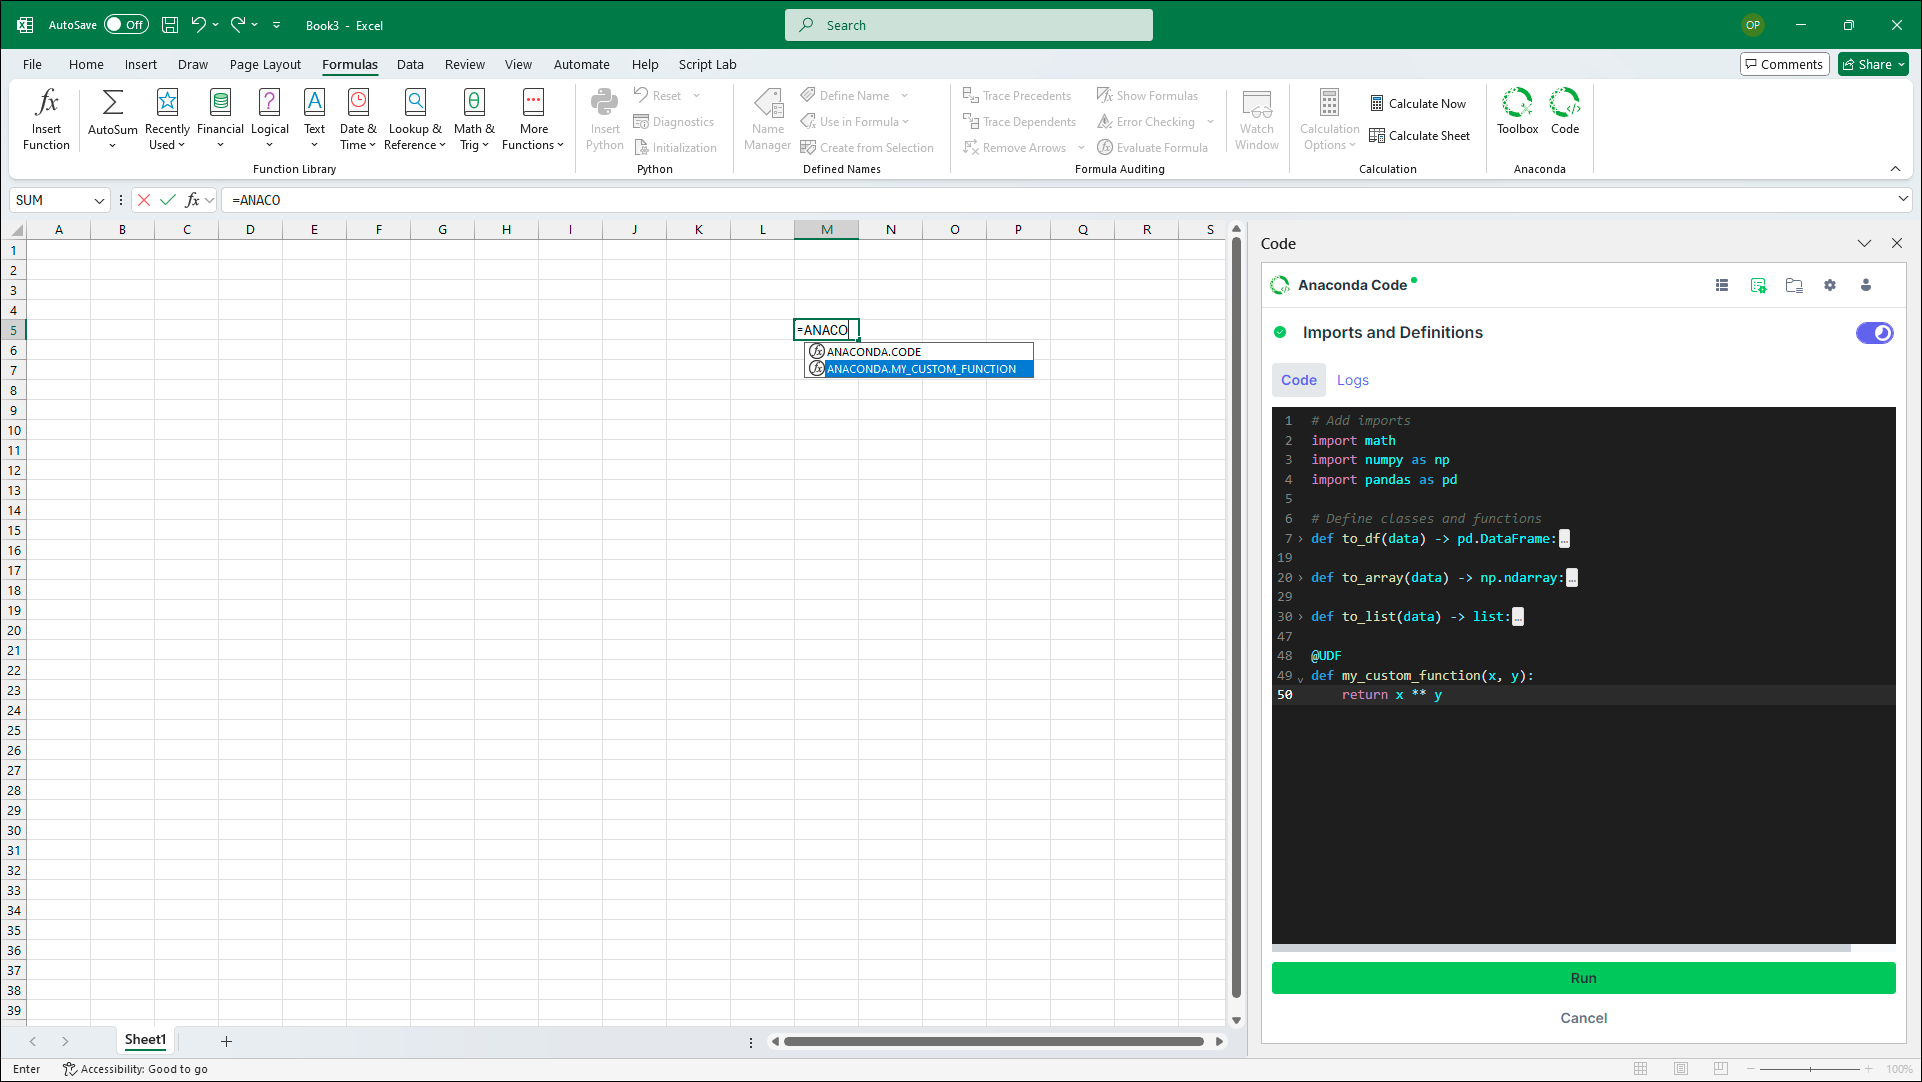Click the horizontal sheet scrollbar
Viewport: 1922px width, 1082px height.
tap(994, 1041)
